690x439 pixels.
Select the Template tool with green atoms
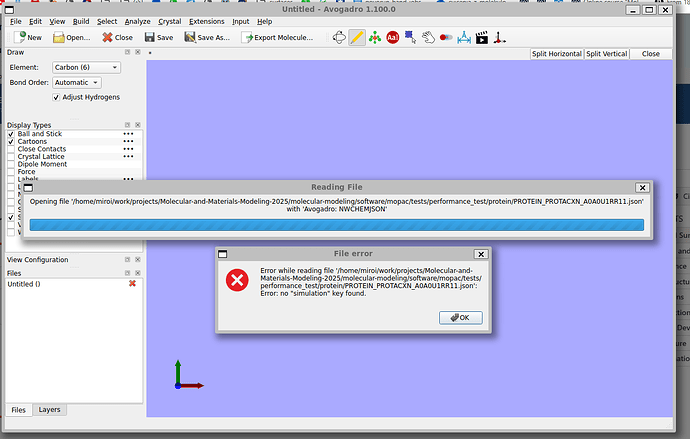click(375, 38)
